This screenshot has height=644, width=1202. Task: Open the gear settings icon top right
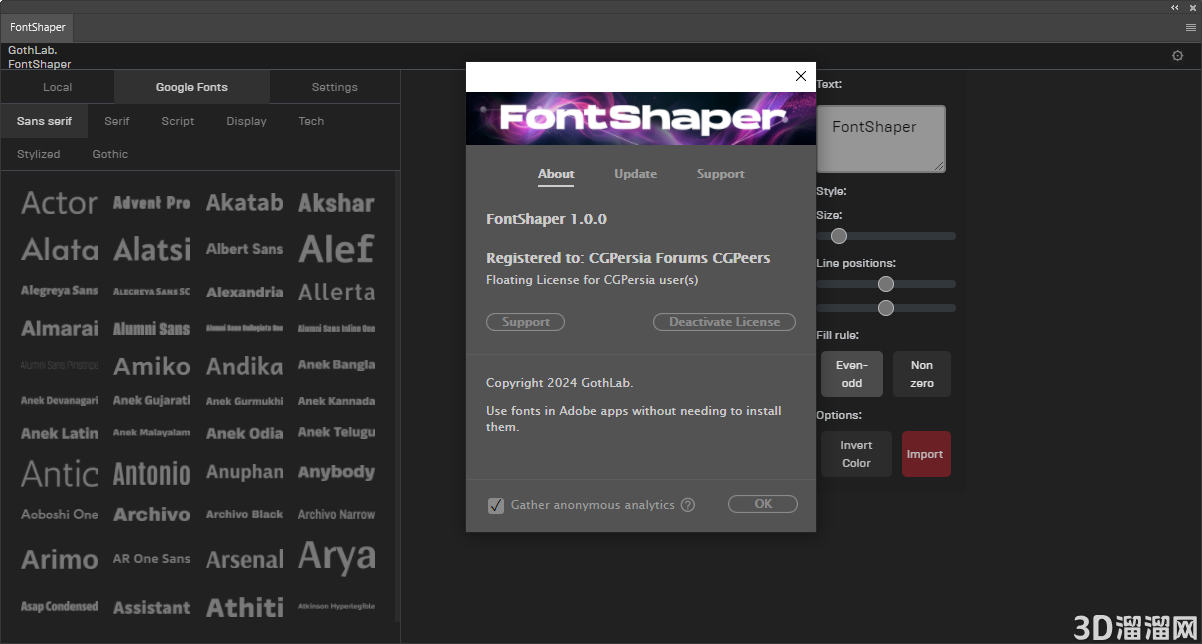tap(1178, 56)
